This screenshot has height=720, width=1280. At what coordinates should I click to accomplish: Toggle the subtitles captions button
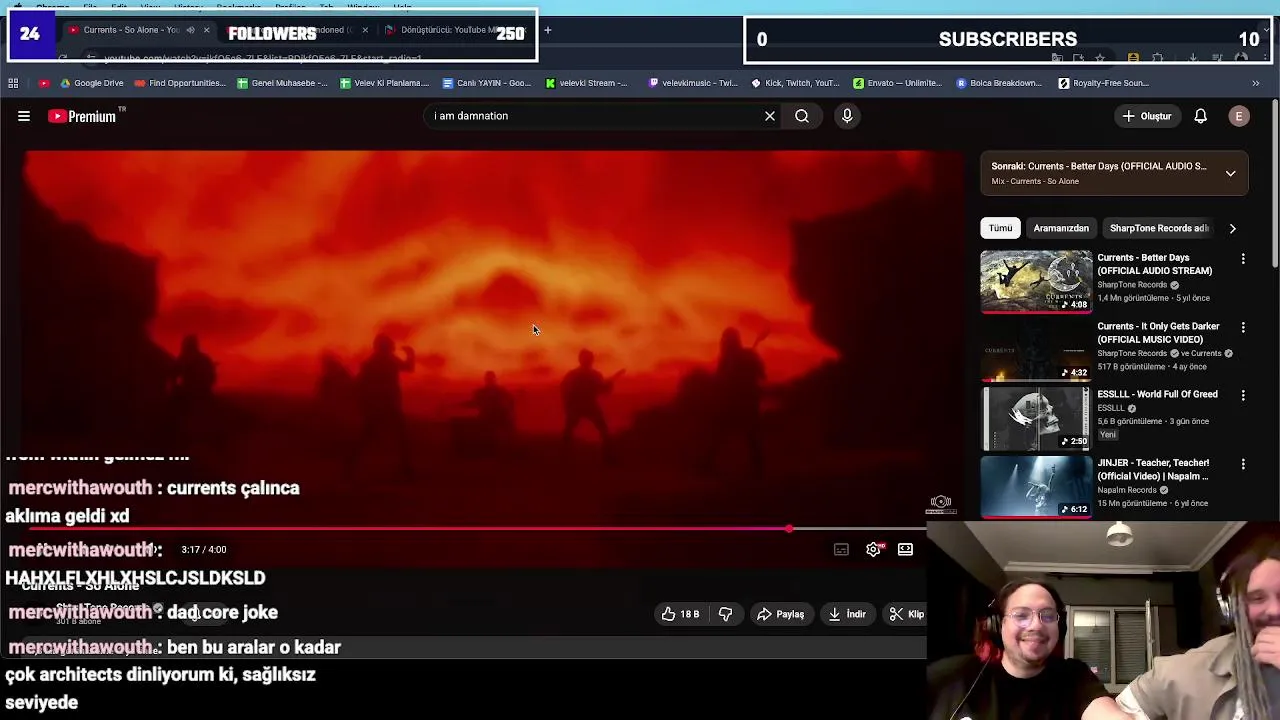coord(841,549)
